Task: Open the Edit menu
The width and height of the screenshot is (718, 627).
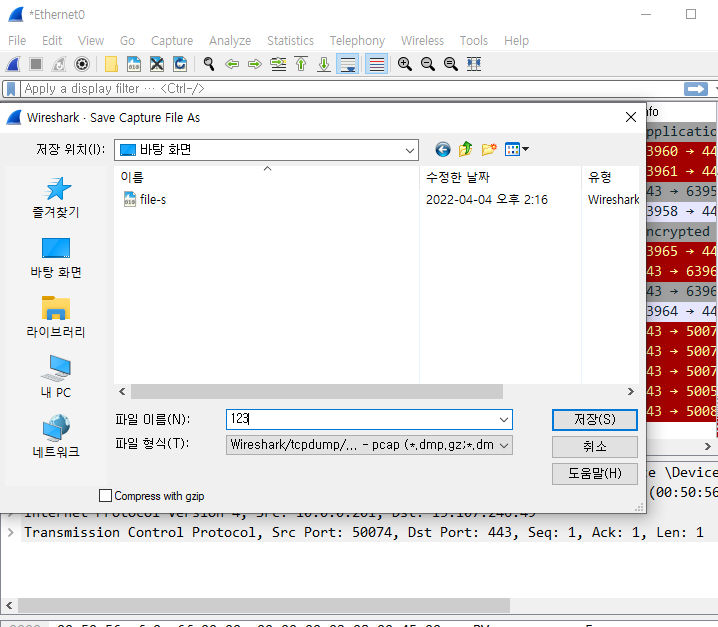Action: click(52, 41)
